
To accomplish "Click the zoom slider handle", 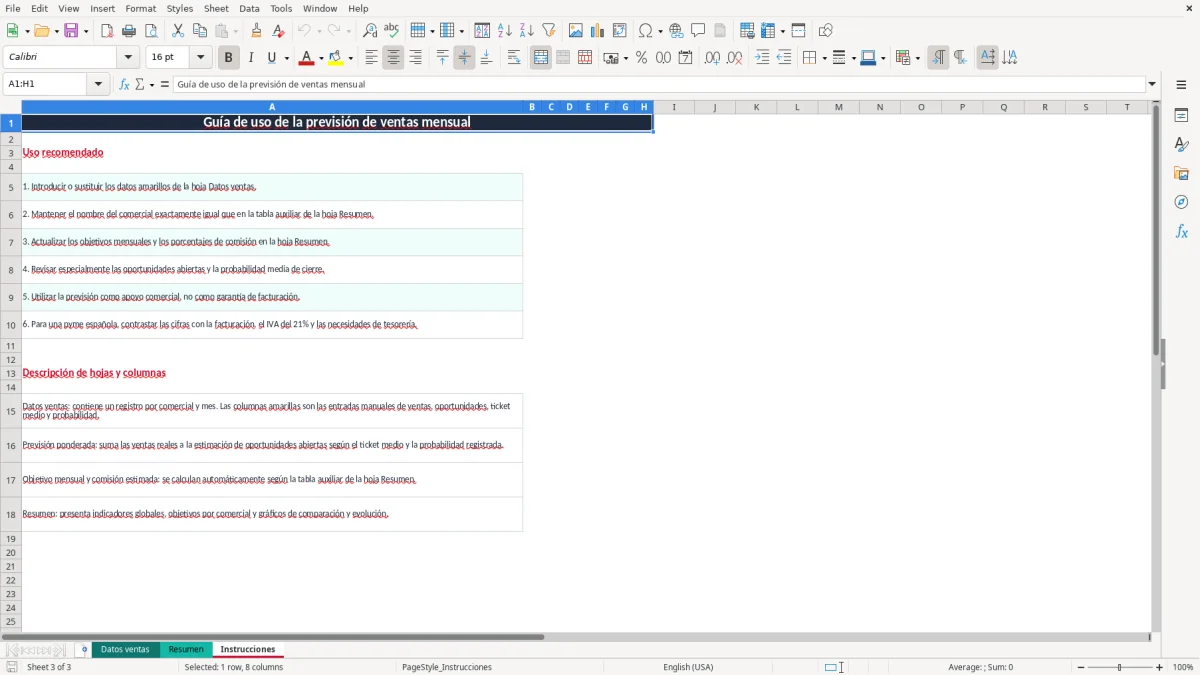I will point(1119,667).
